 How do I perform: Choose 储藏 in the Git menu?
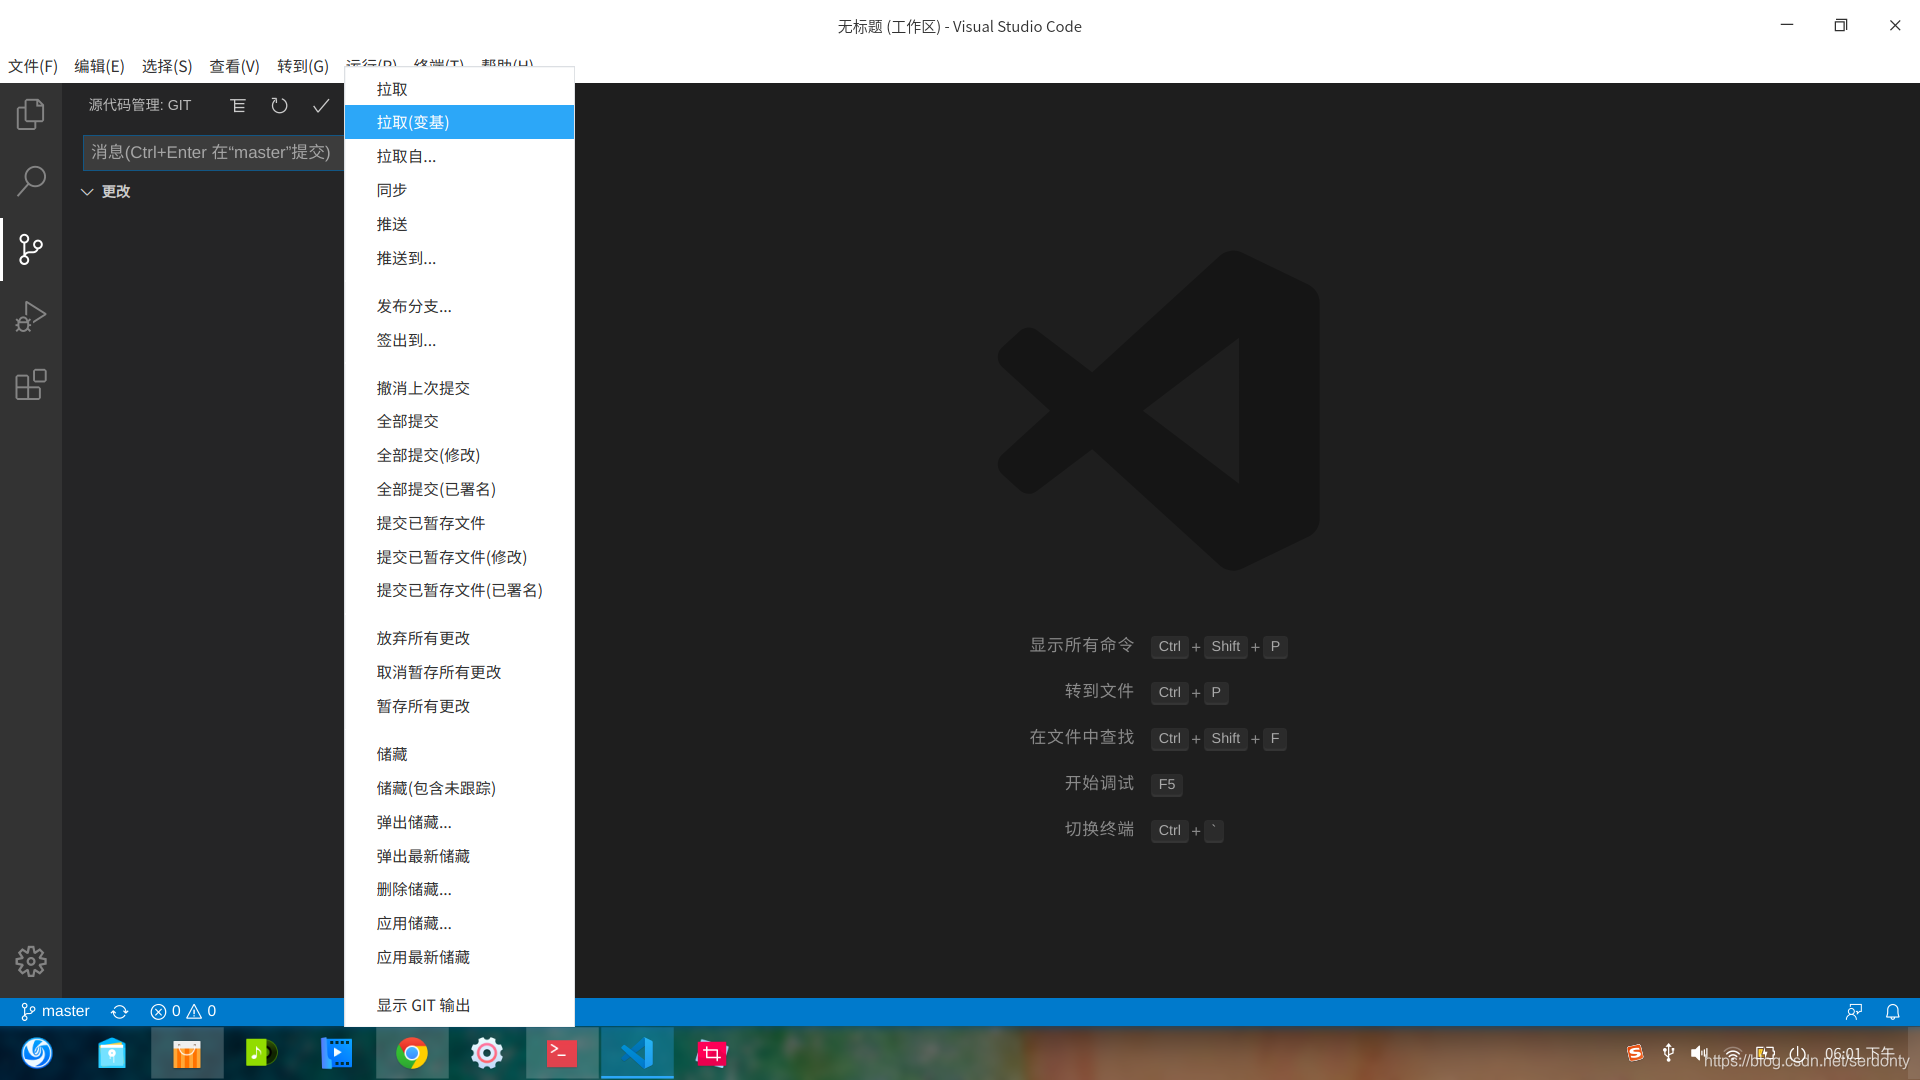(x=459, y=754)
